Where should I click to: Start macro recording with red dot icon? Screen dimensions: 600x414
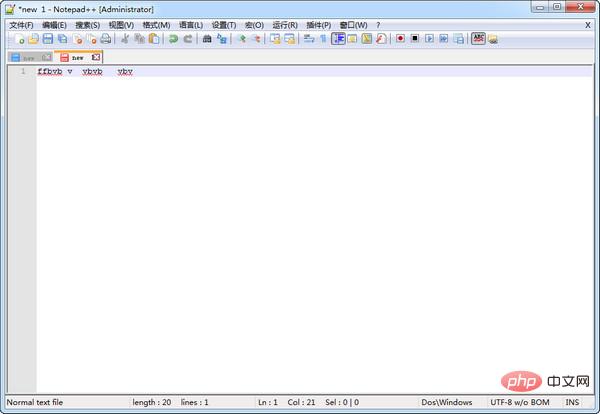coord(400,39)
